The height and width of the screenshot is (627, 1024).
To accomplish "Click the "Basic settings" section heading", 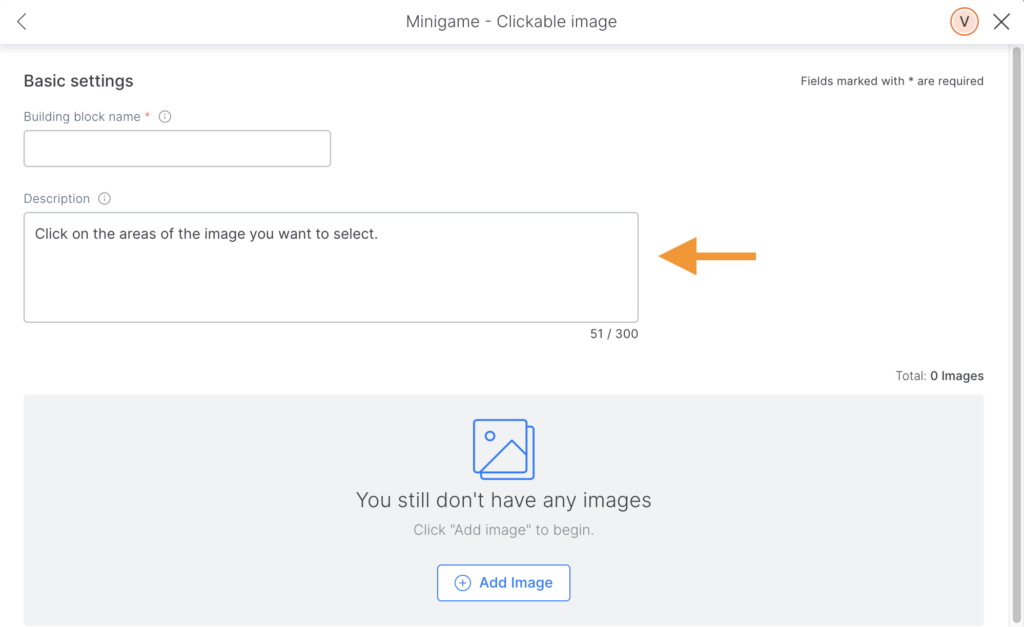I will (x=78, y=81).
